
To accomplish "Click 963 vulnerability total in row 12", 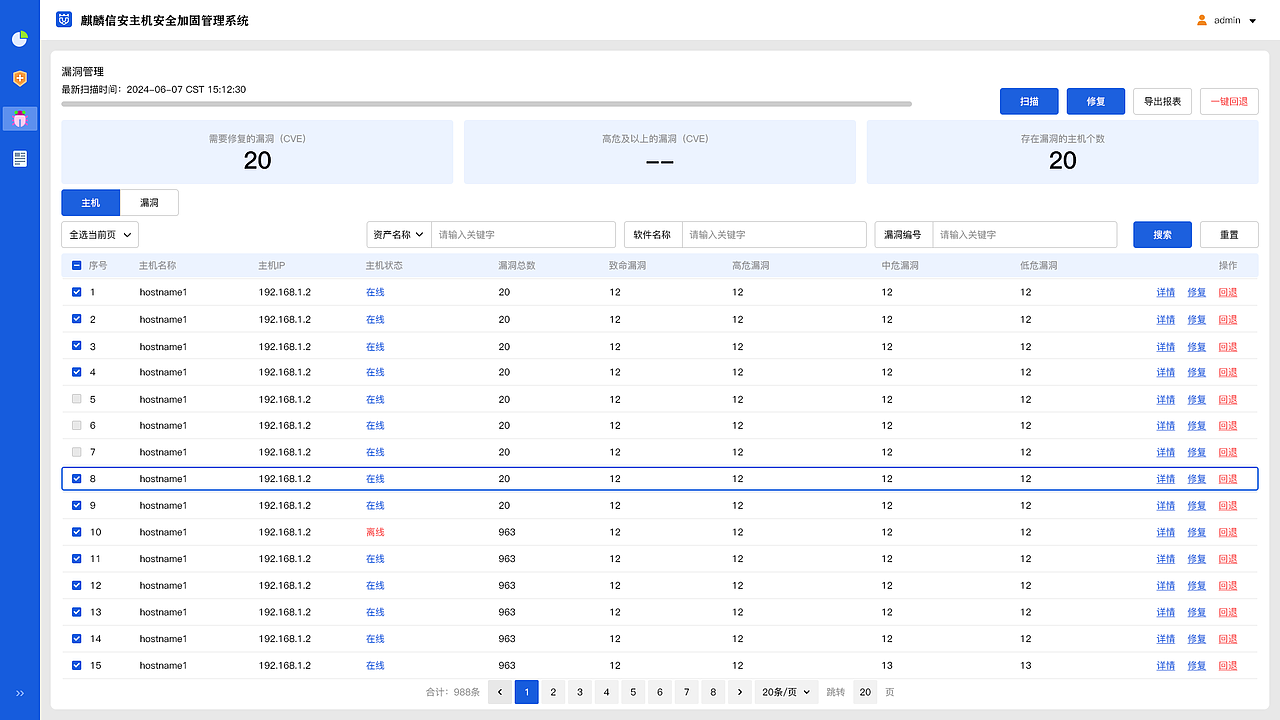I will 507,585.
